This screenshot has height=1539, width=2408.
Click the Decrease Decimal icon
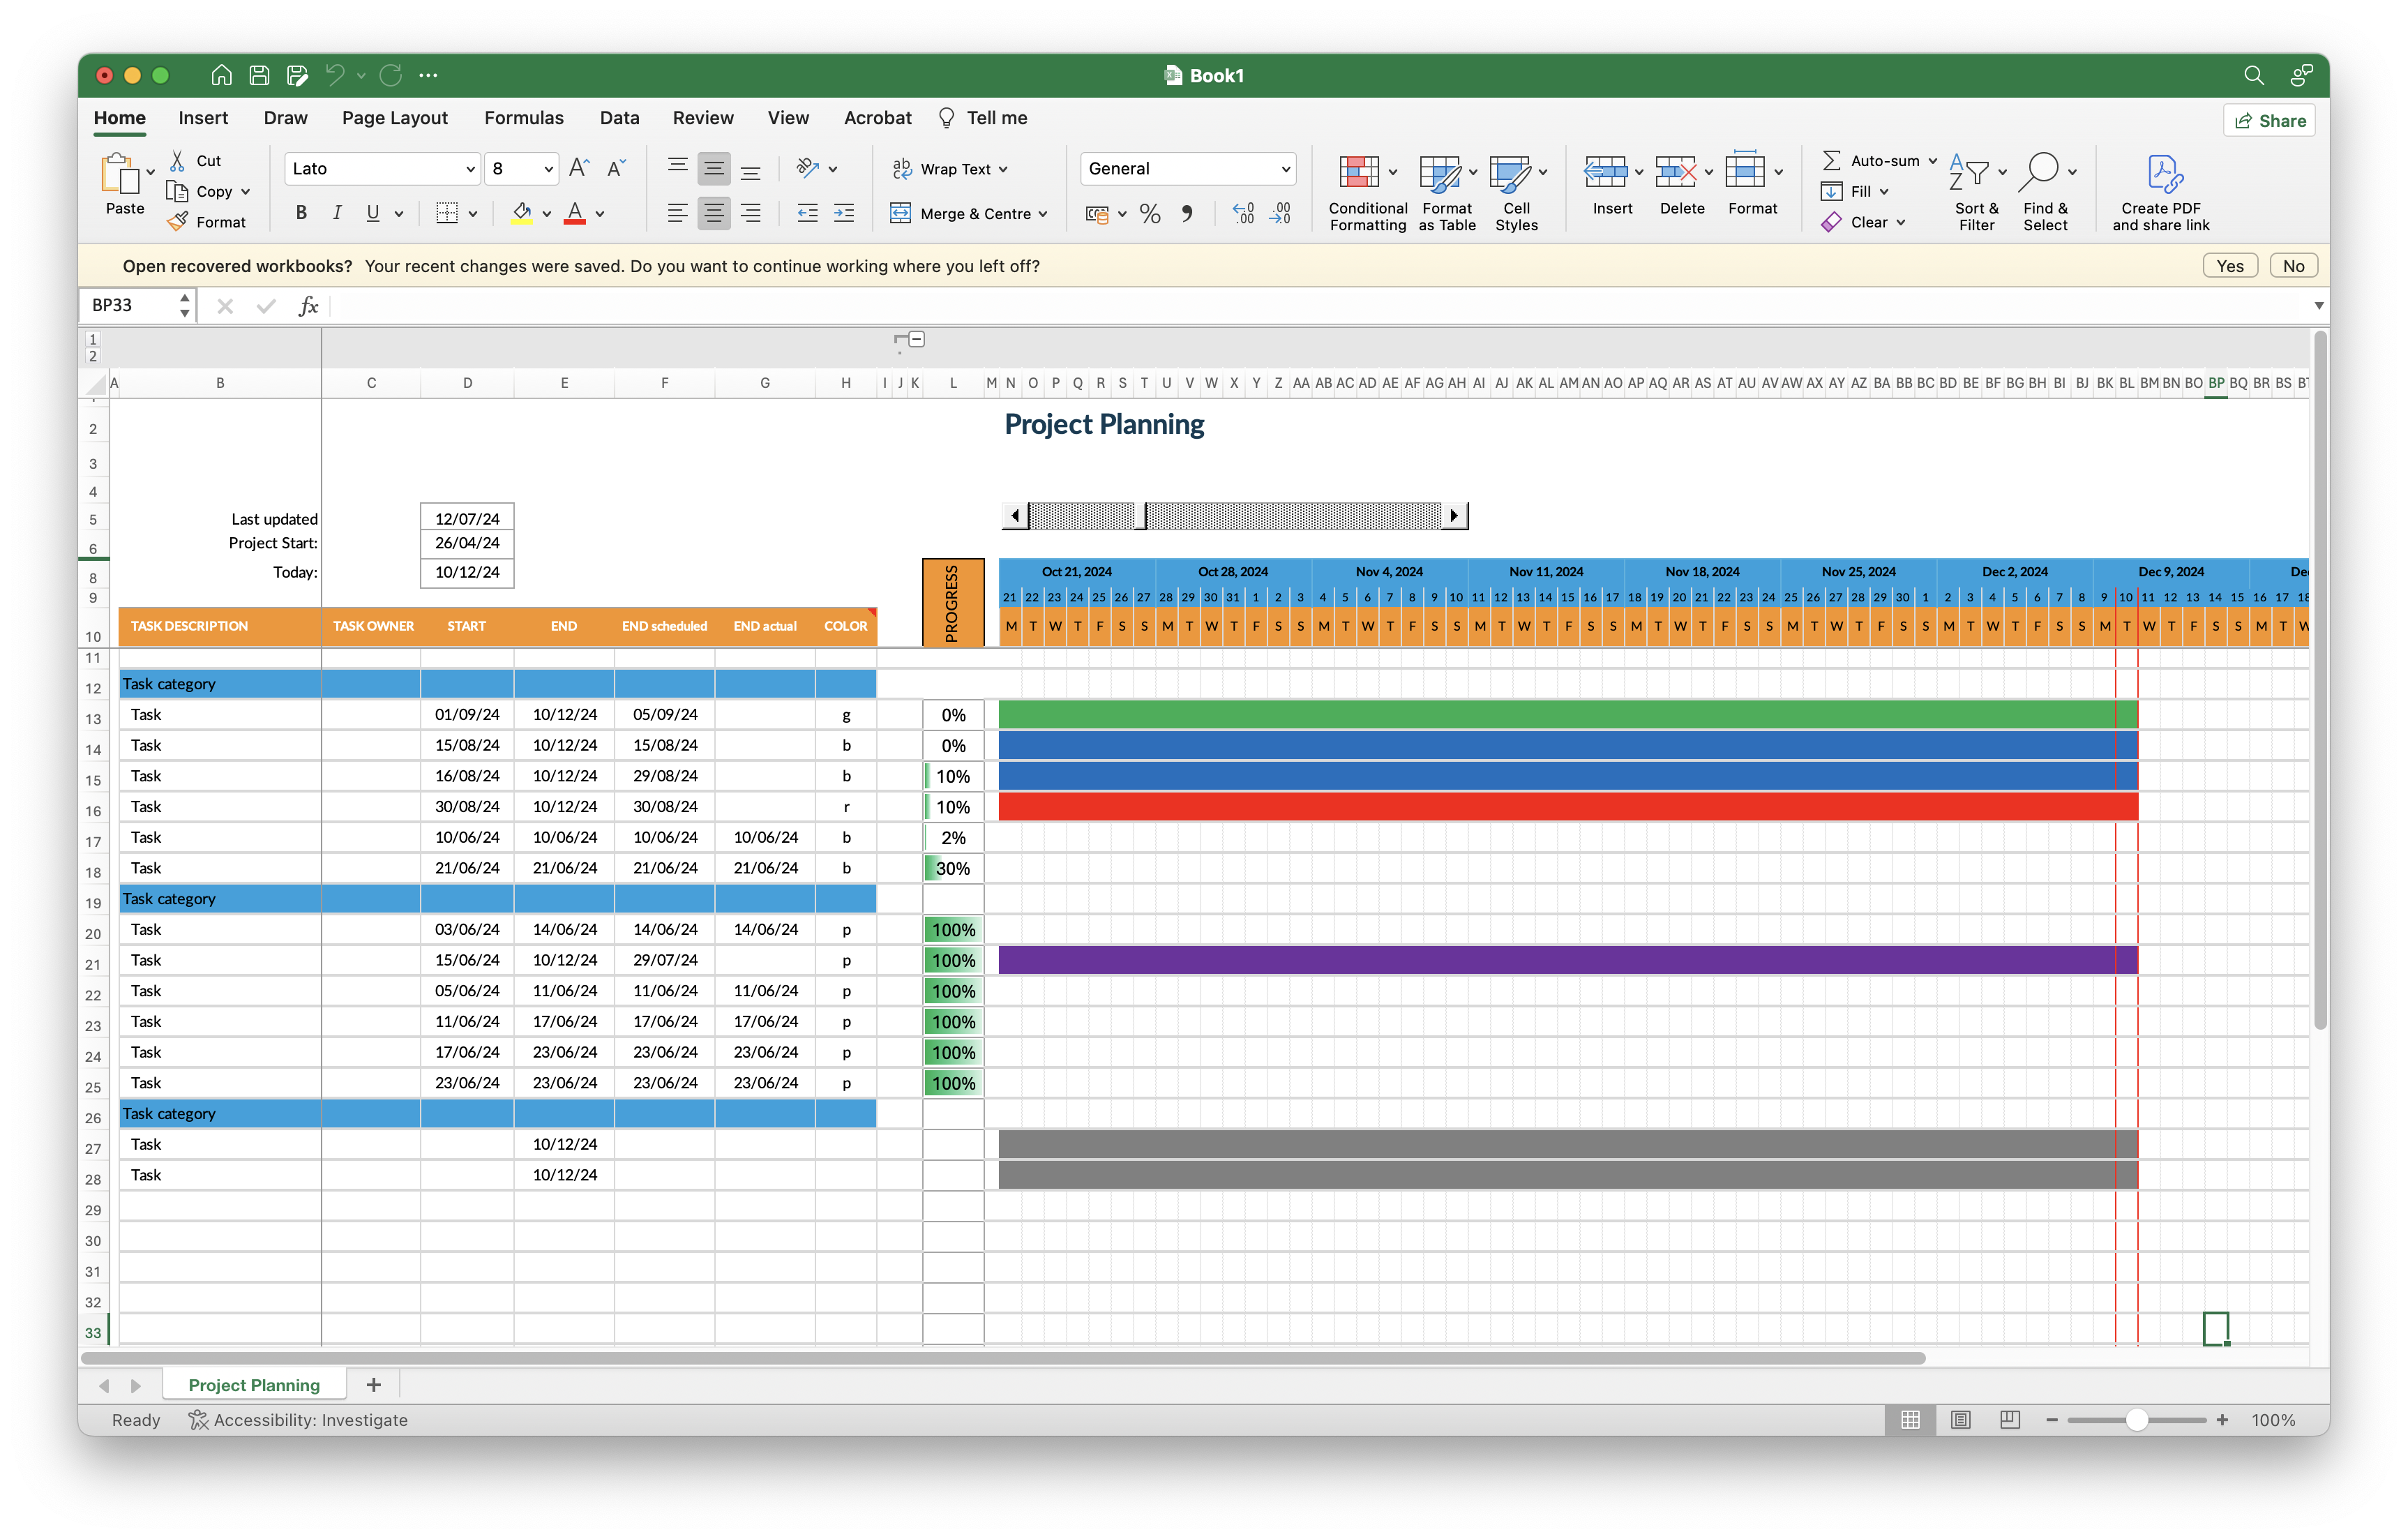tap(1281, 214)
